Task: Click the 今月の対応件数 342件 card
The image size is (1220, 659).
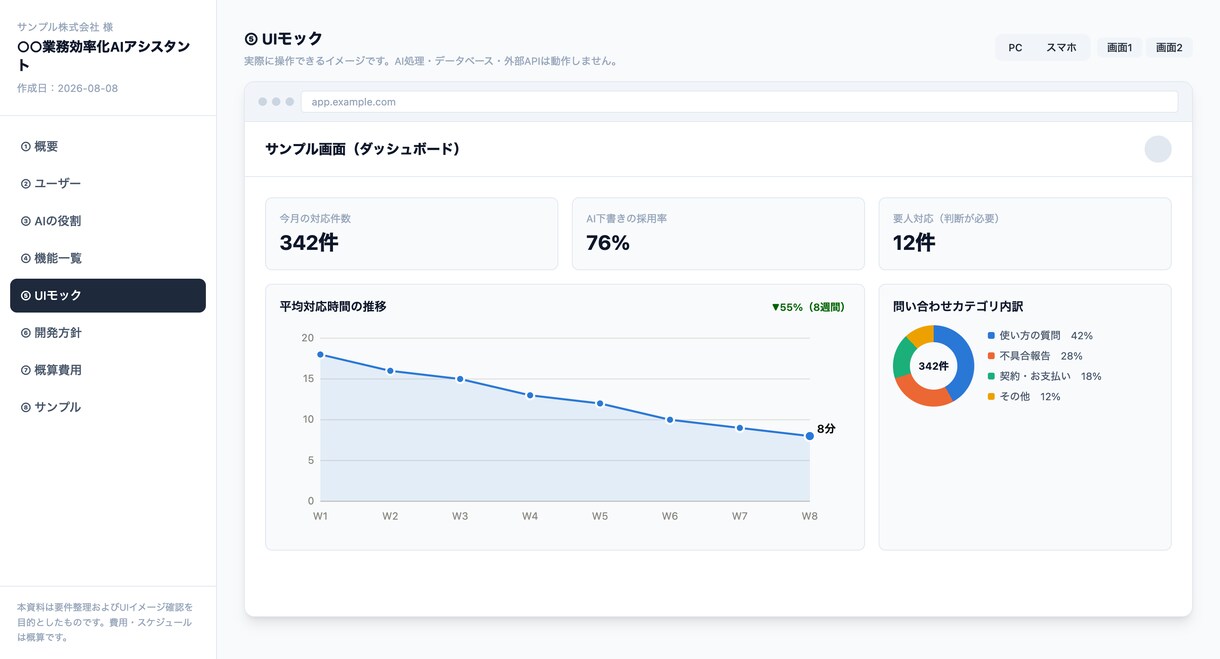Action: tap(411, 233)
